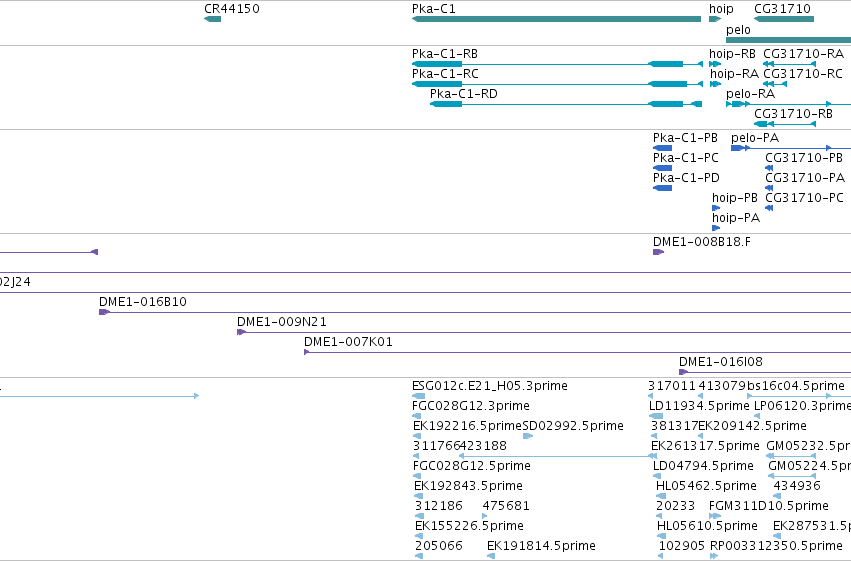
Task: Select protein Pka-C1-PC
Action: coord(662,168)
